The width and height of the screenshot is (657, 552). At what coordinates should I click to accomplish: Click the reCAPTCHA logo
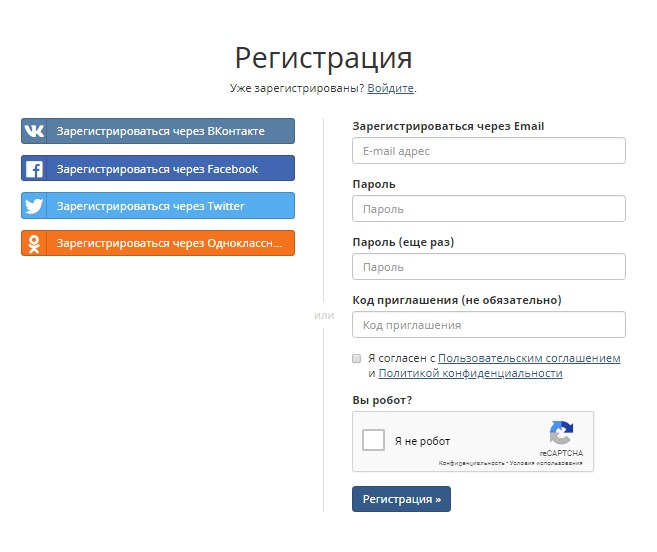tap(561, 433)
